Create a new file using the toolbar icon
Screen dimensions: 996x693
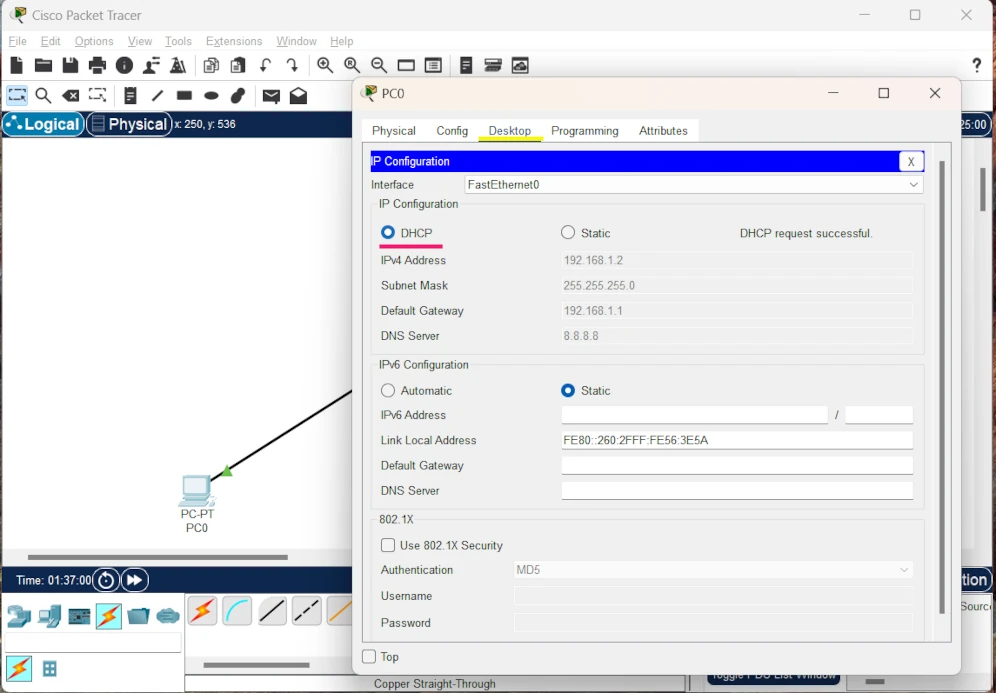17,65
